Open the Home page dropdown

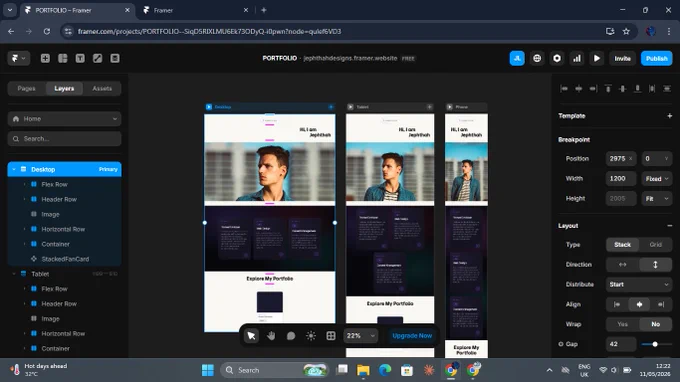pyautogui.click(x=64, y=119)
